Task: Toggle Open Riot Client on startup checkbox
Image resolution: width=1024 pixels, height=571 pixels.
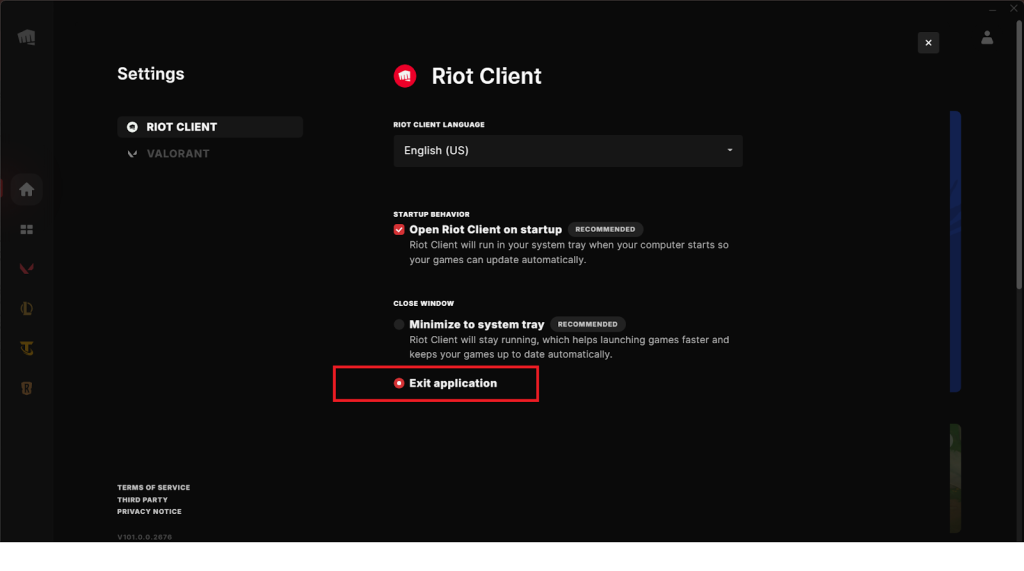Action: [399, 229]
